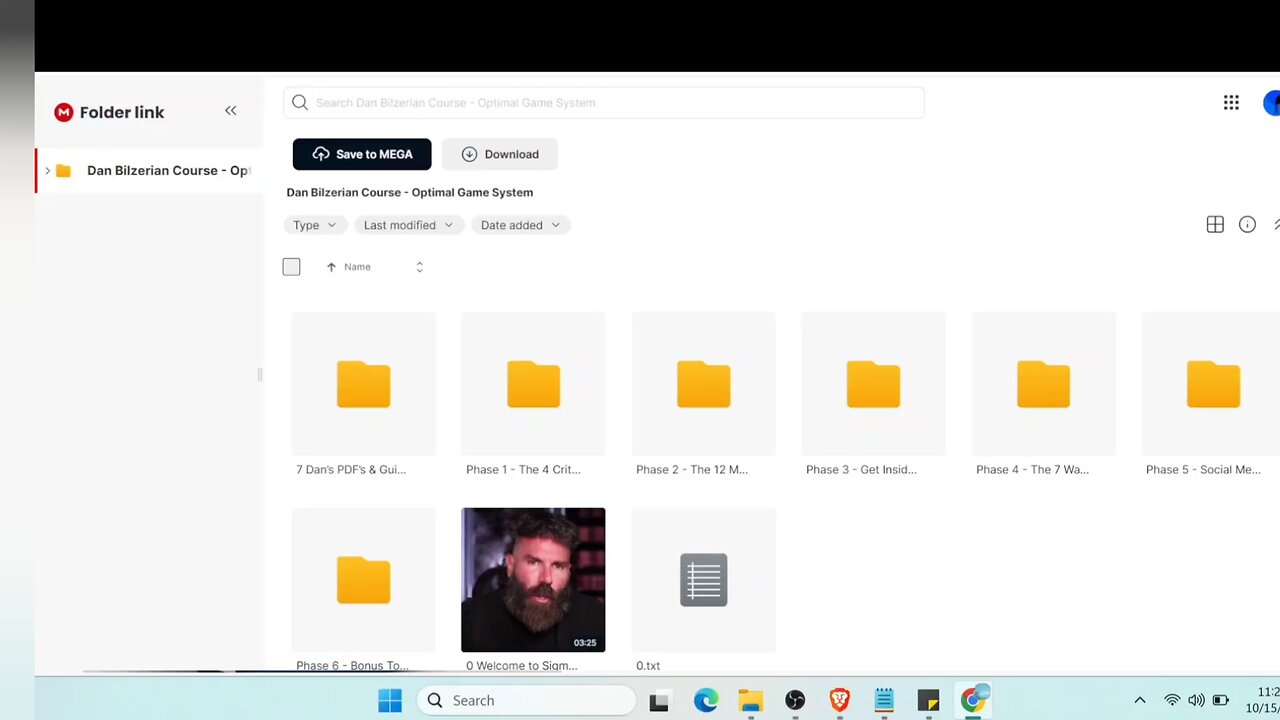The height and width of the screenshot is (720, 1280).
Task: Open the Date added filter dropdown
Action: pos(520,225)
